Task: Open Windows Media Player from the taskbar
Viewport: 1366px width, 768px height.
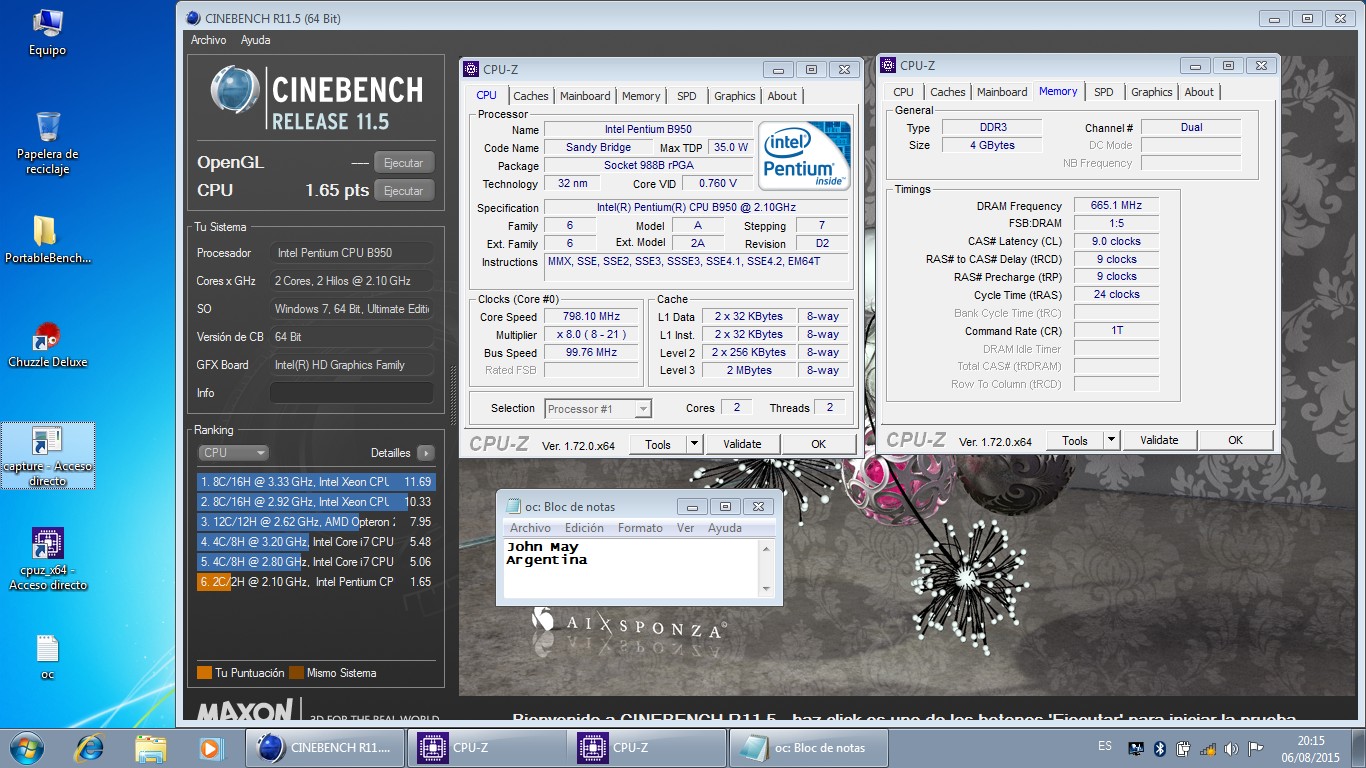Action: pos(209,747)
